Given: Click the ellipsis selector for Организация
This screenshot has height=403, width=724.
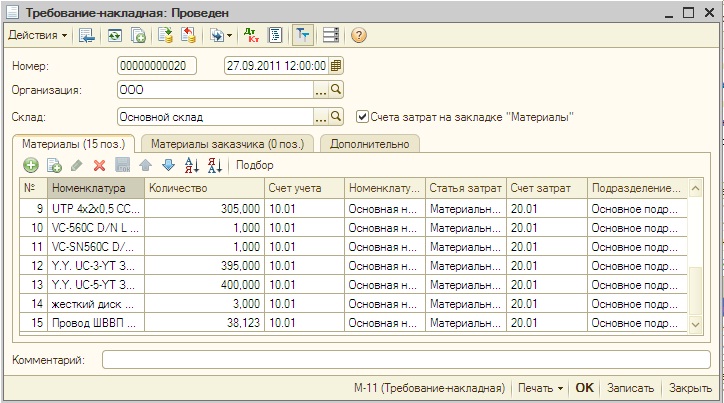Looking at the screenshot, I should click(321, 91).
